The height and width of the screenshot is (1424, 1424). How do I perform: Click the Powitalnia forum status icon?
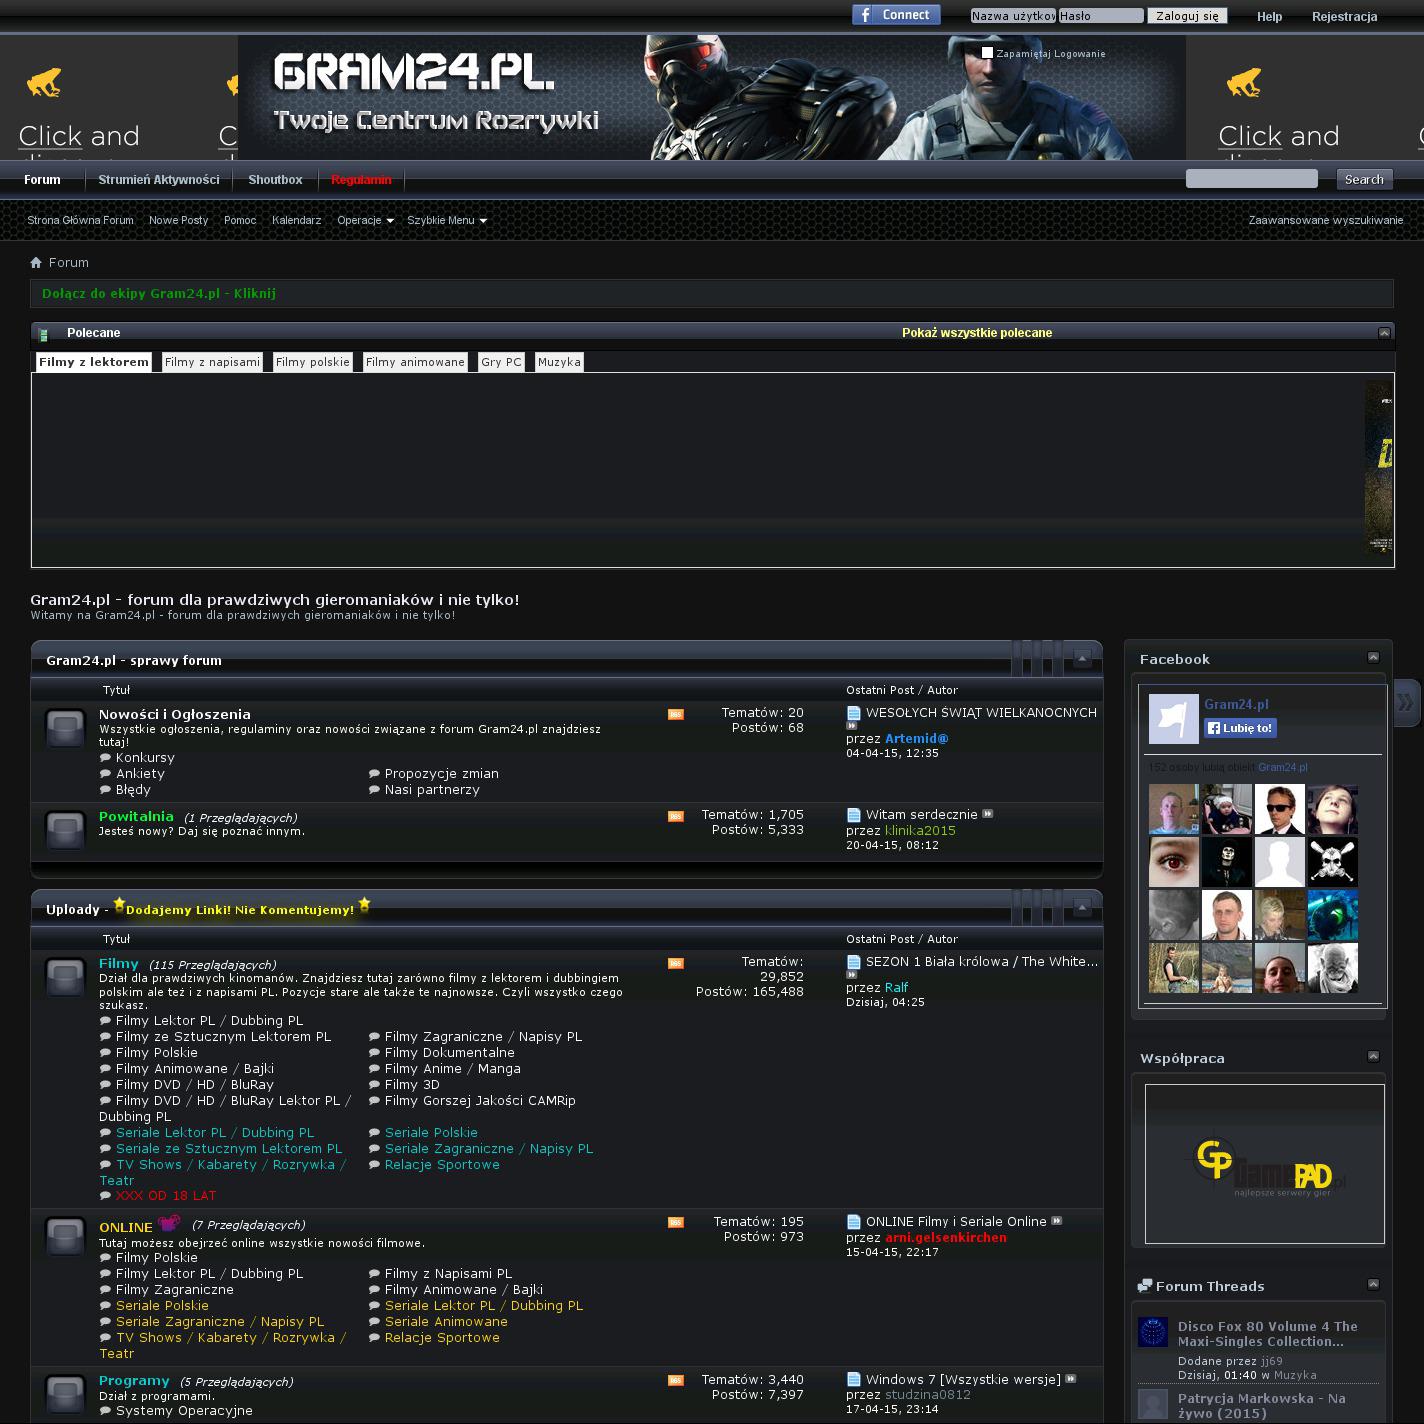66,830
